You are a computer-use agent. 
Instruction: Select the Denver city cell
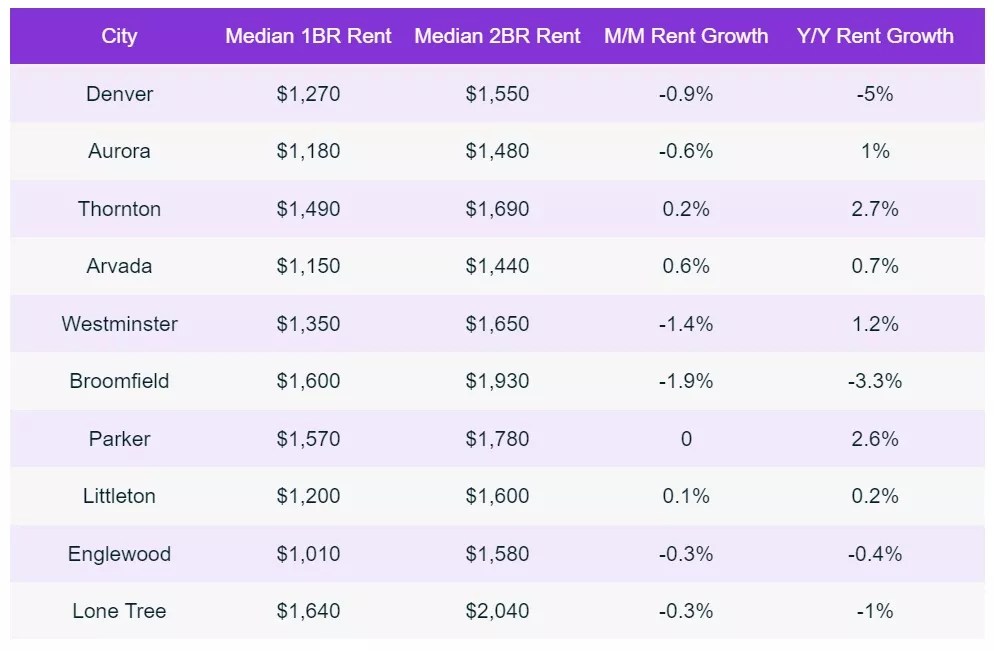tap(119, 94)
